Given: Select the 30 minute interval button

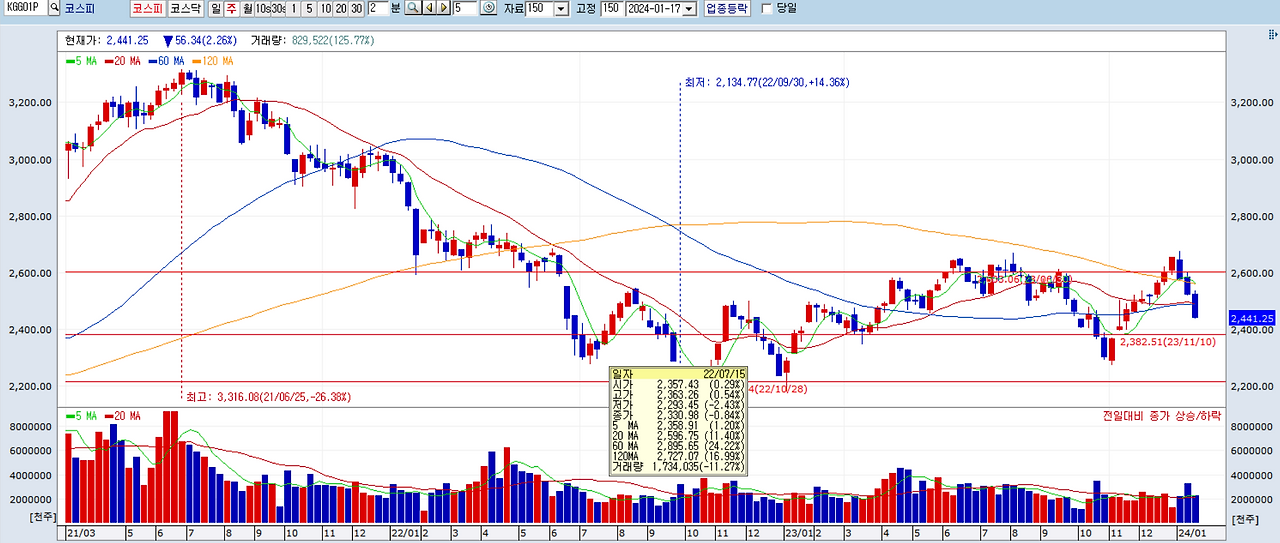Looking at the screenshot, I should (x=357, y=8).
